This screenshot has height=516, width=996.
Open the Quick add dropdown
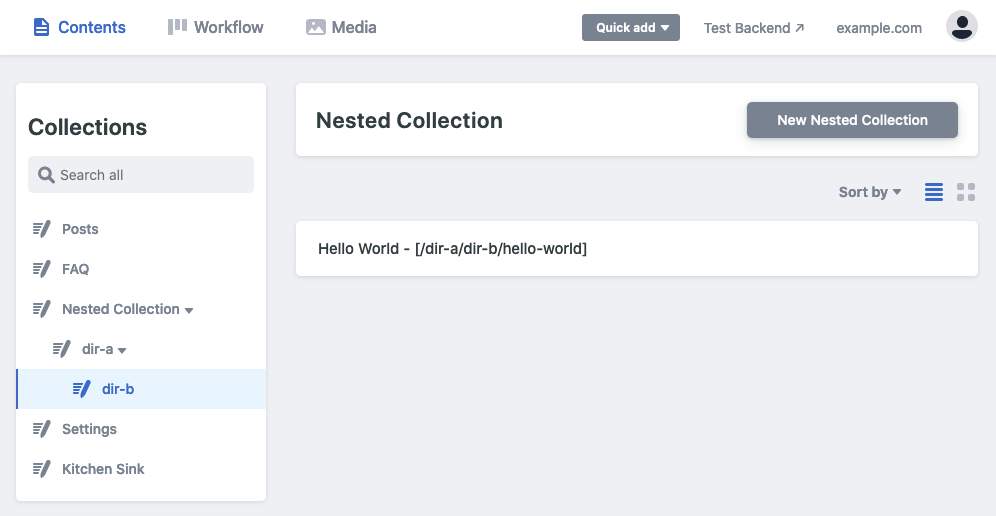(631, 28)
